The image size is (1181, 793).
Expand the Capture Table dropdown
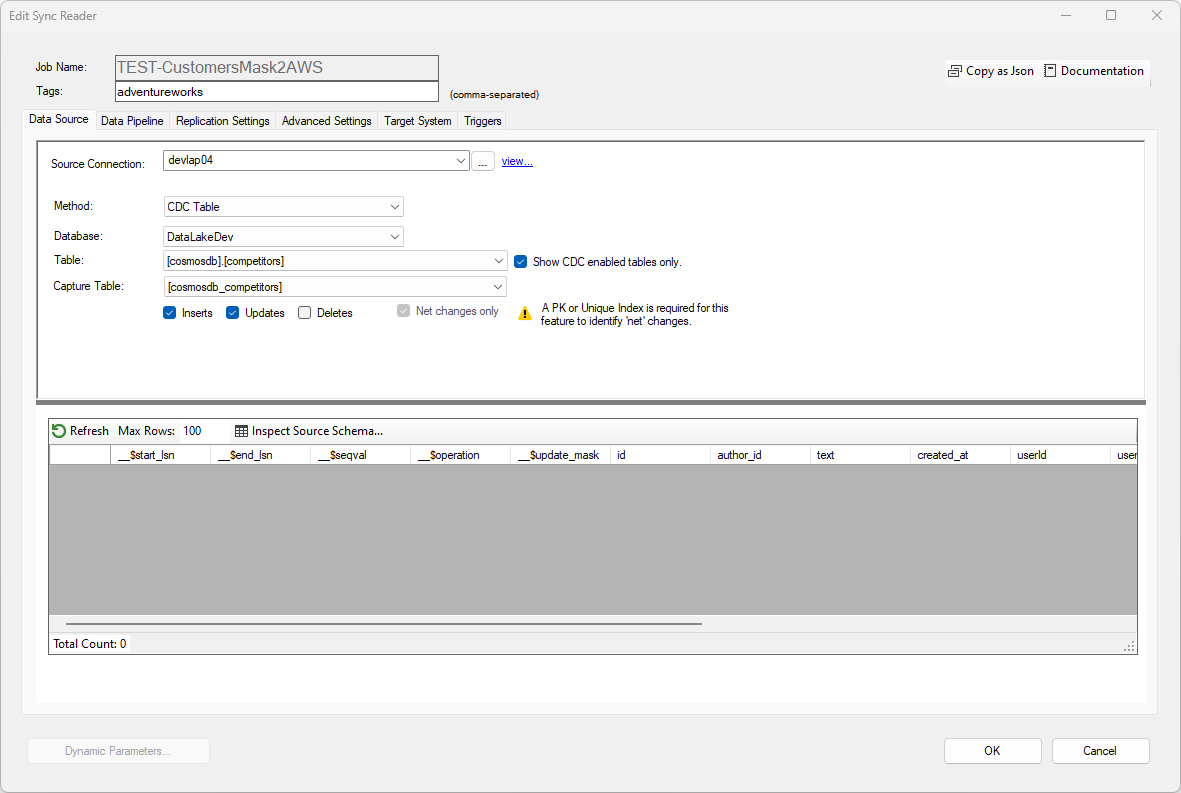point(498,287)
